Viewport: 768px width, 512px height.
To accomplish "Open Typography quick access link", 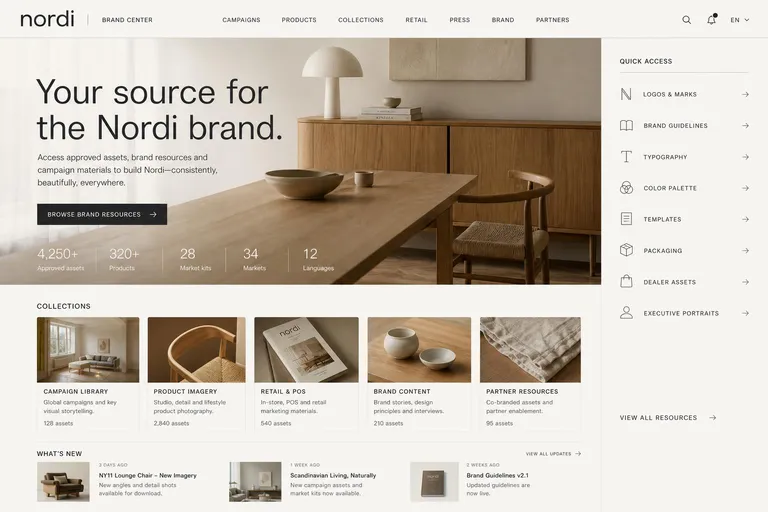I will [x=684, y=157].
